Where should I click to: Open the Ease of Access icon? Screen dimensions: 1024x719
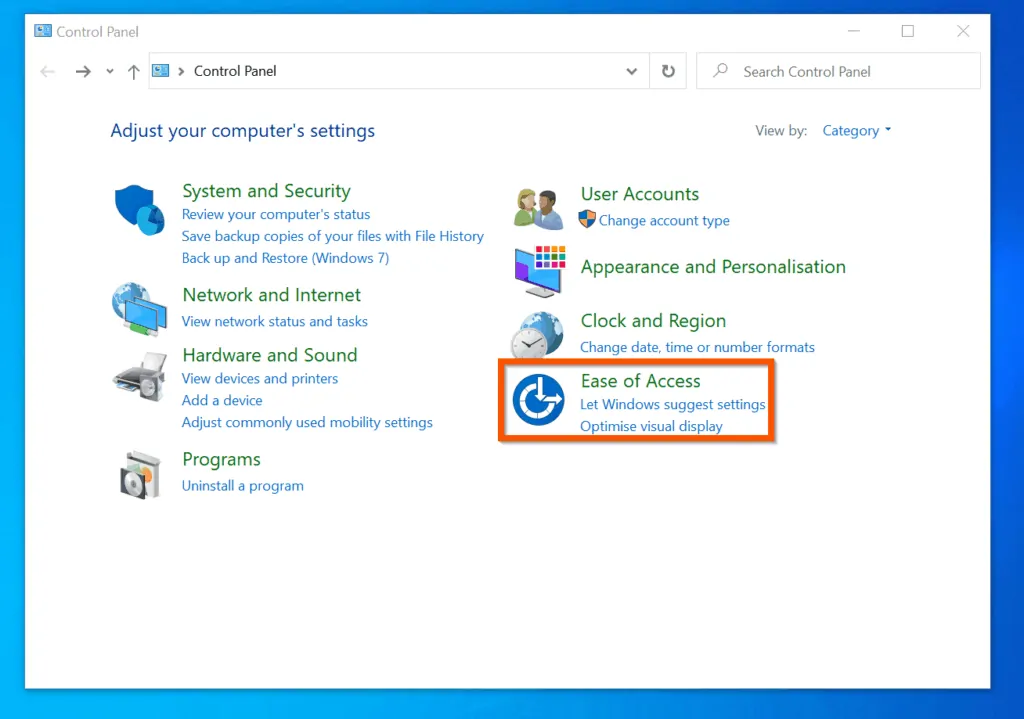coord(538,401)
